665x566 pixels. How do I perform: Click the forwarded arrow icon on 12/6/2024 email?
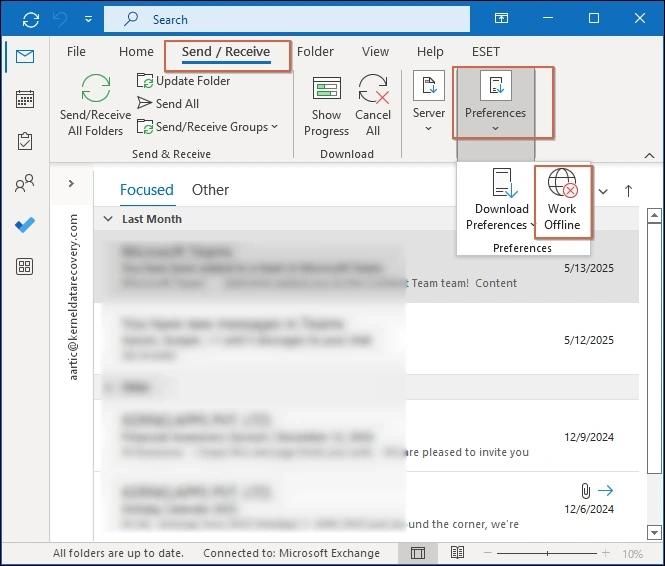click(x=606, y=491)
